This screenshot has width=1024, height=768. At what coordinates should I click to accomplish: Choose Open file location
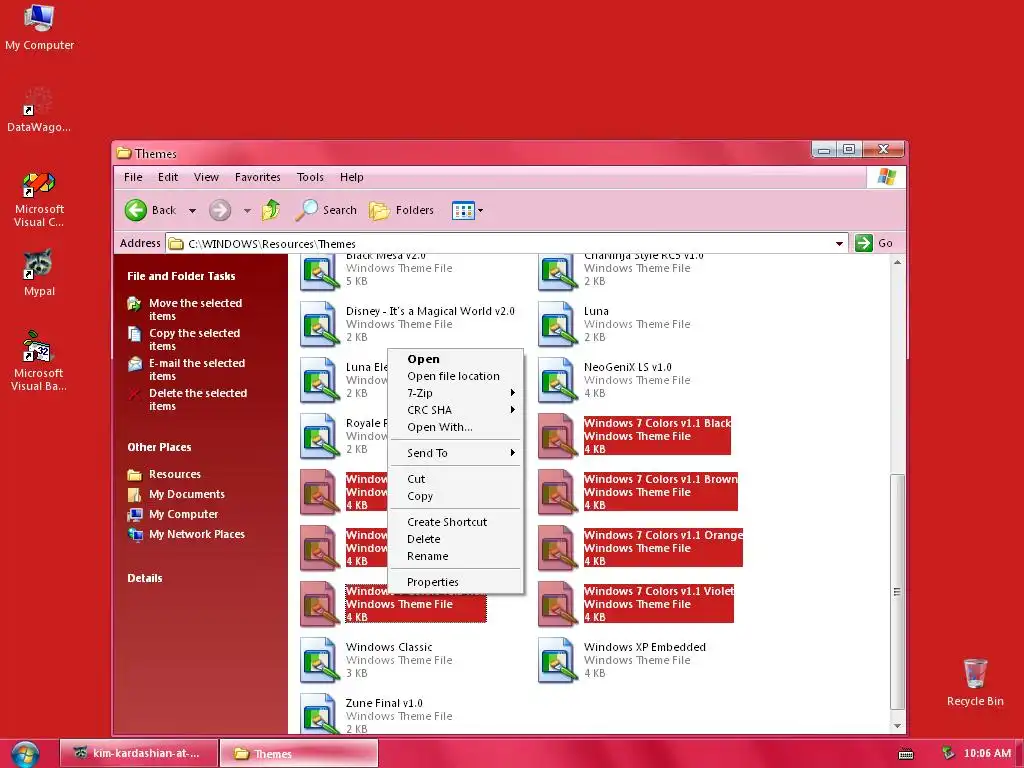tap(456, 376)
